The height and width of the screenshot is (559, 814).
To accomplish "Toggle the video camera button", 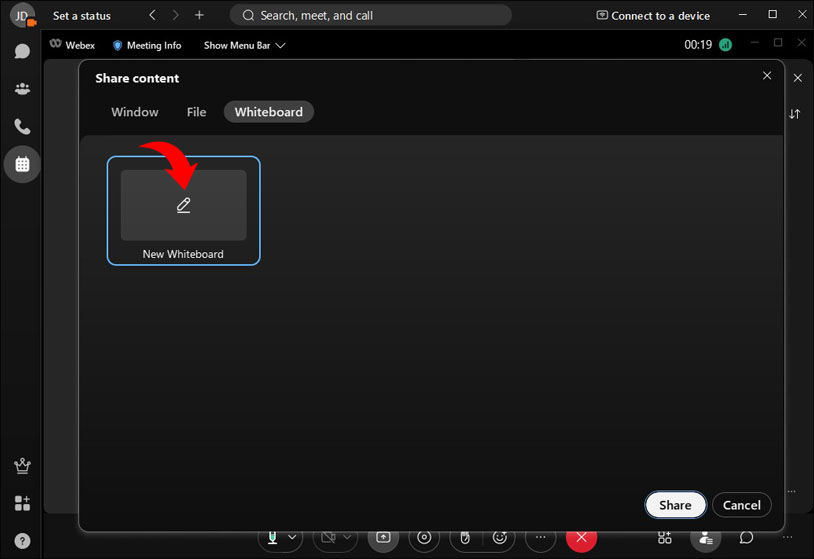I will pyautogui.click(x=328, y=538).
